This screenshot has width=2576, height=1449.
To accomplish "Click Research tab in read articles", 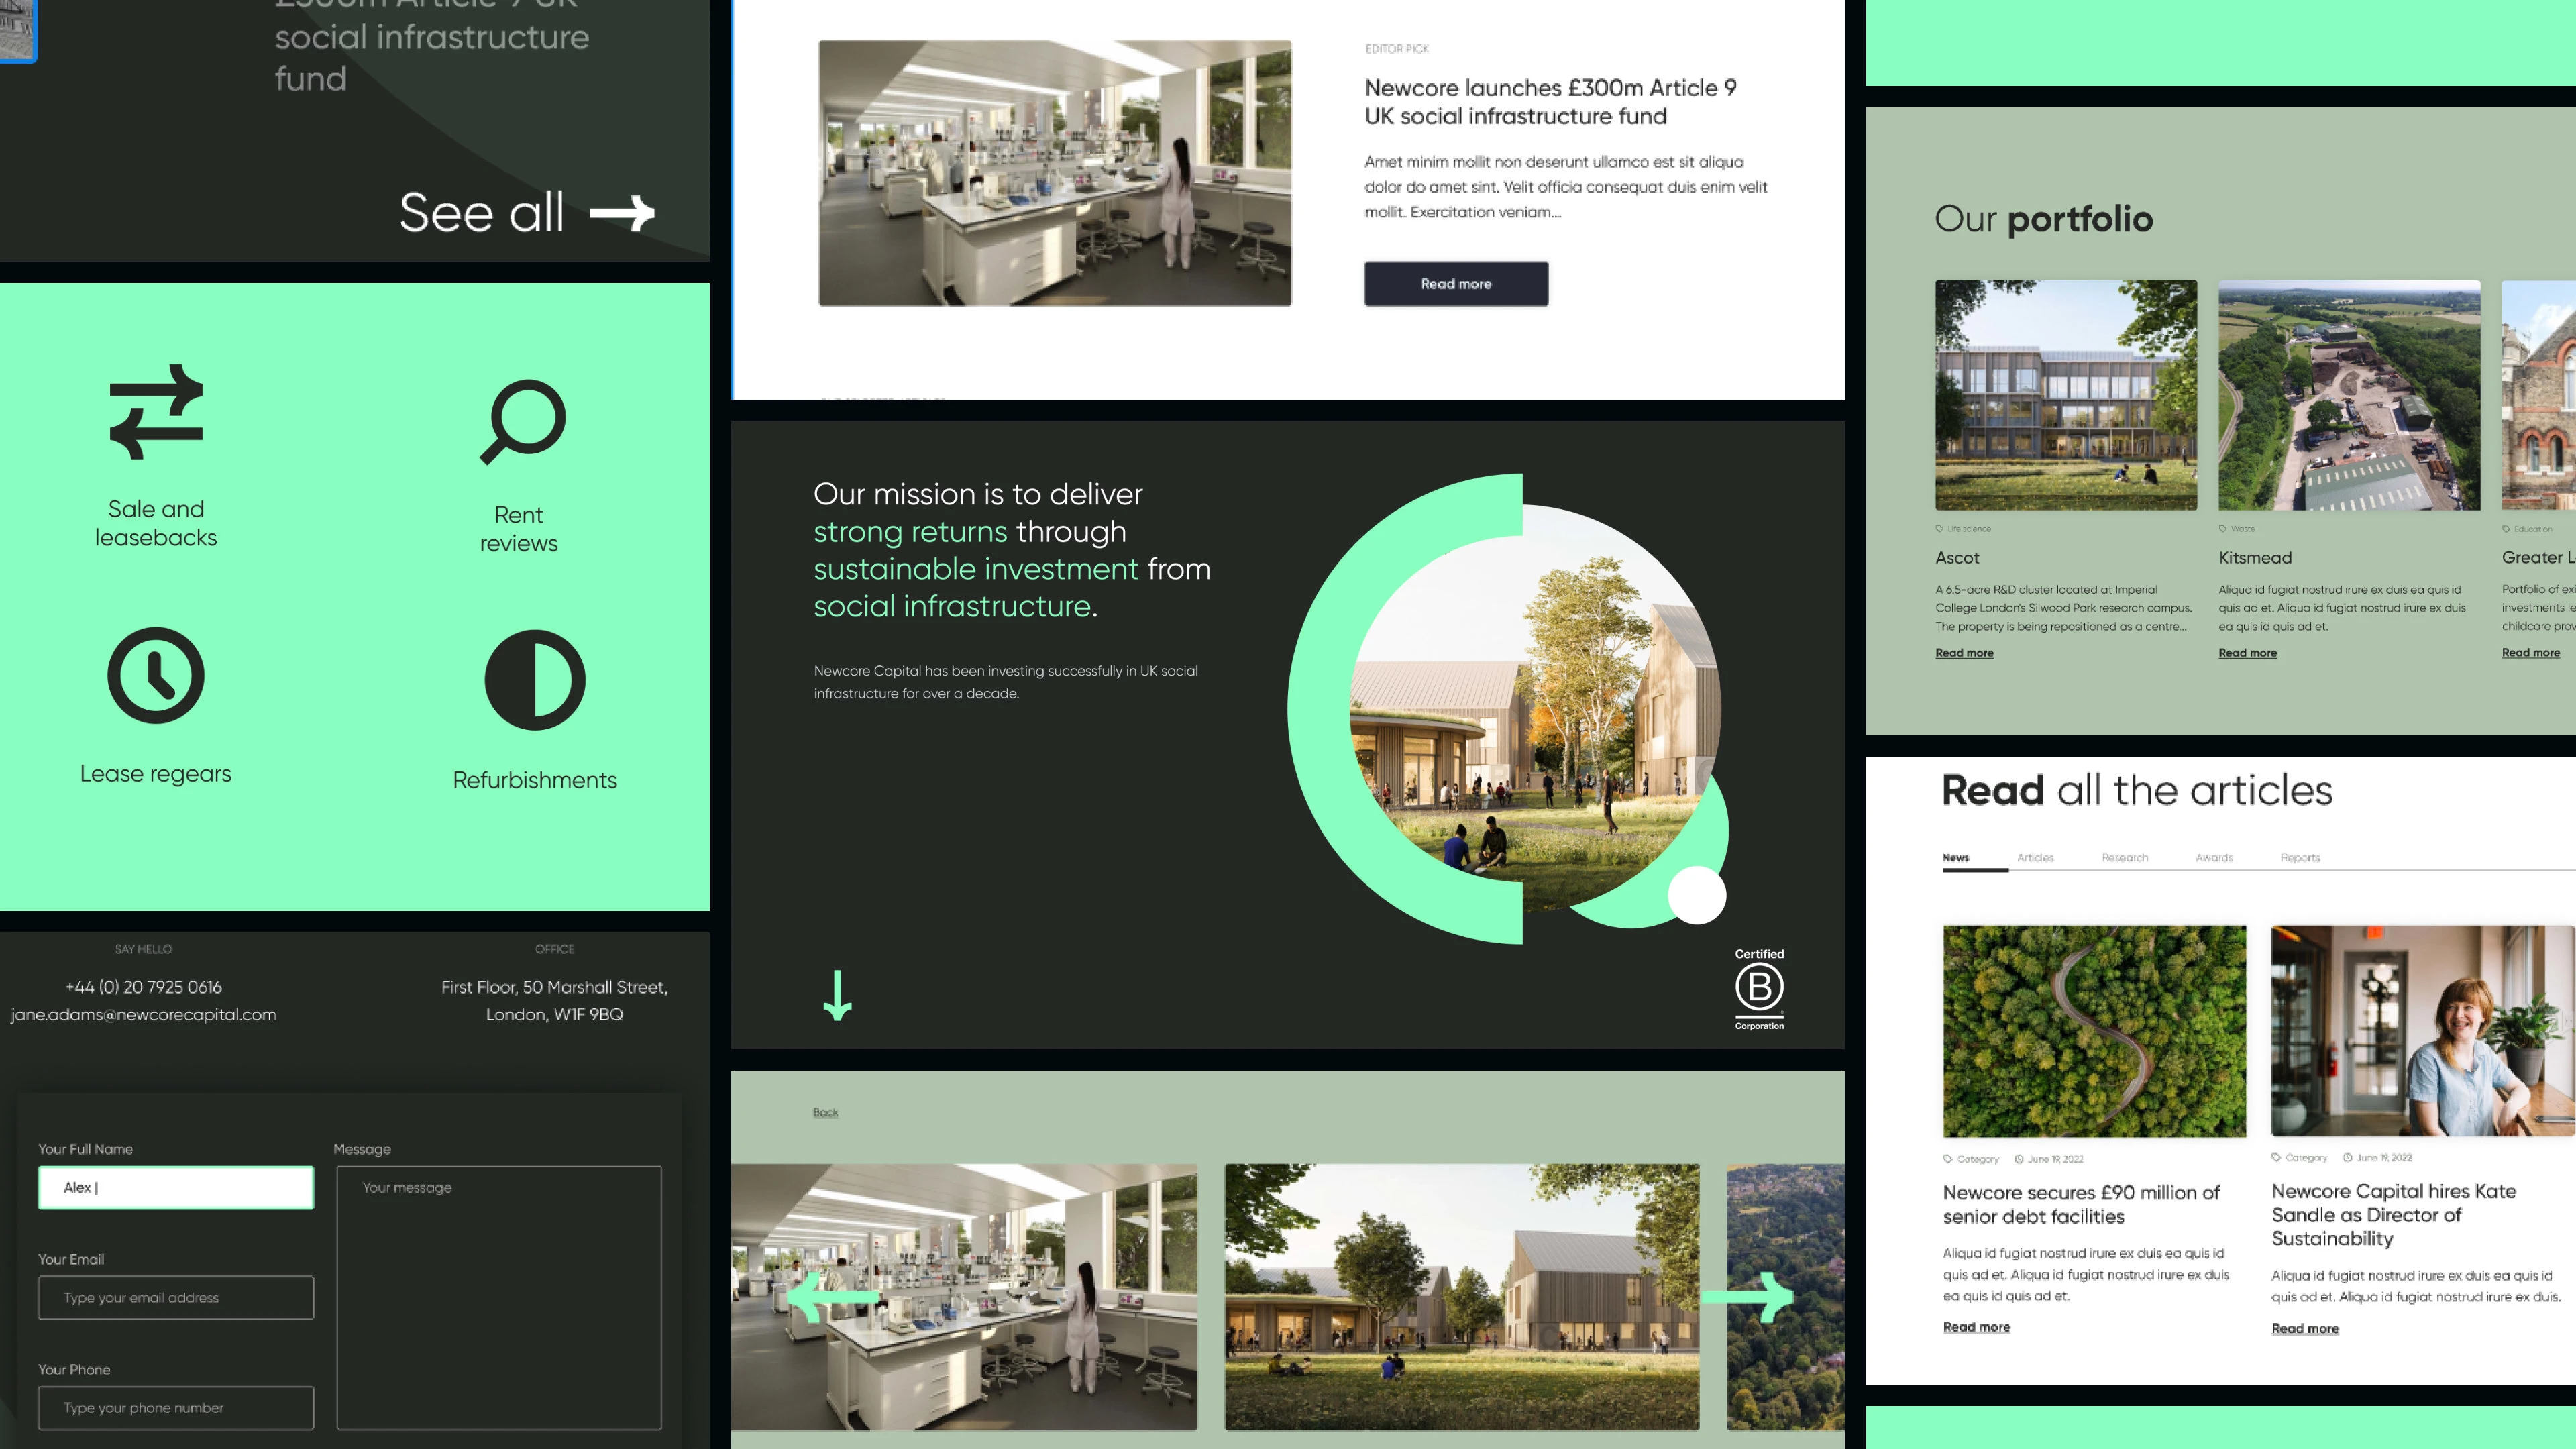I will 2121,856.
